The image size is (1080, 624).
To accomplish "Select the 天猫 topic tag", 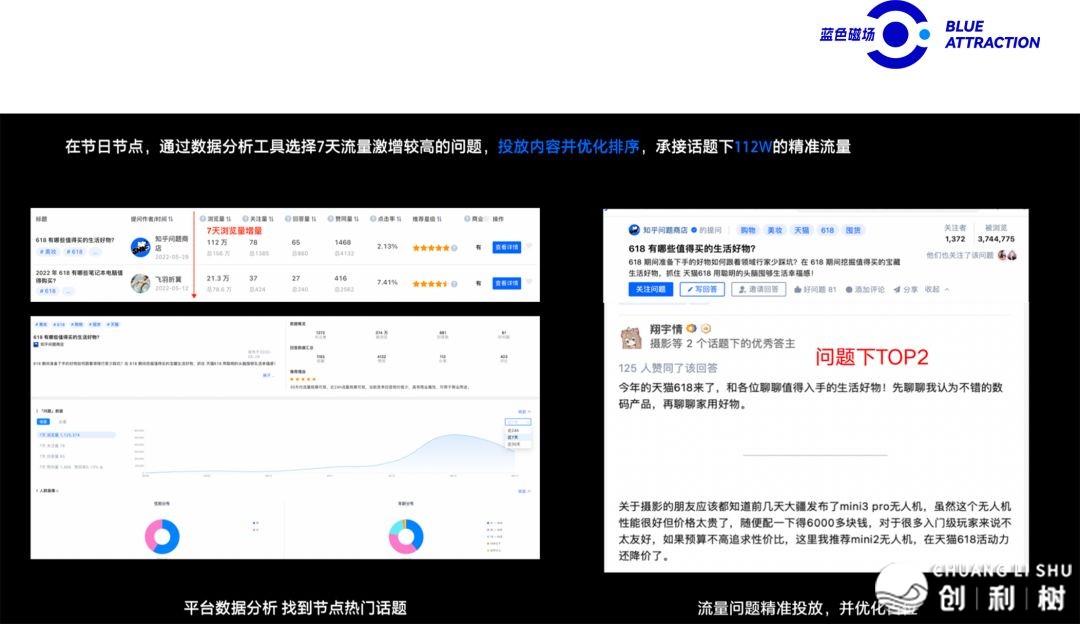I will pyautogui.click(x=802, y=230).
